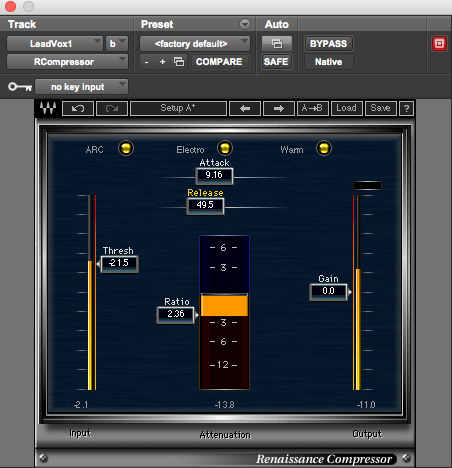Open the no key input selector
Viewport: 452px width, 468px height.
[81, 87]
